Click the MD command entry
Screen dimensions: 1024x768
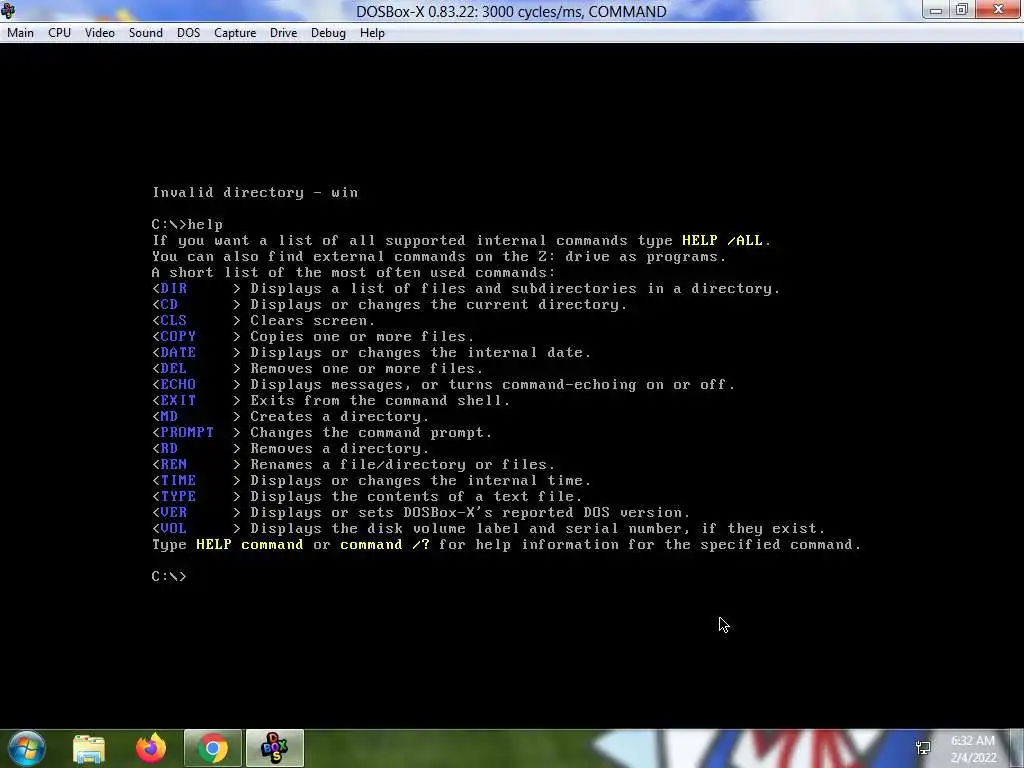click(169, 417)
